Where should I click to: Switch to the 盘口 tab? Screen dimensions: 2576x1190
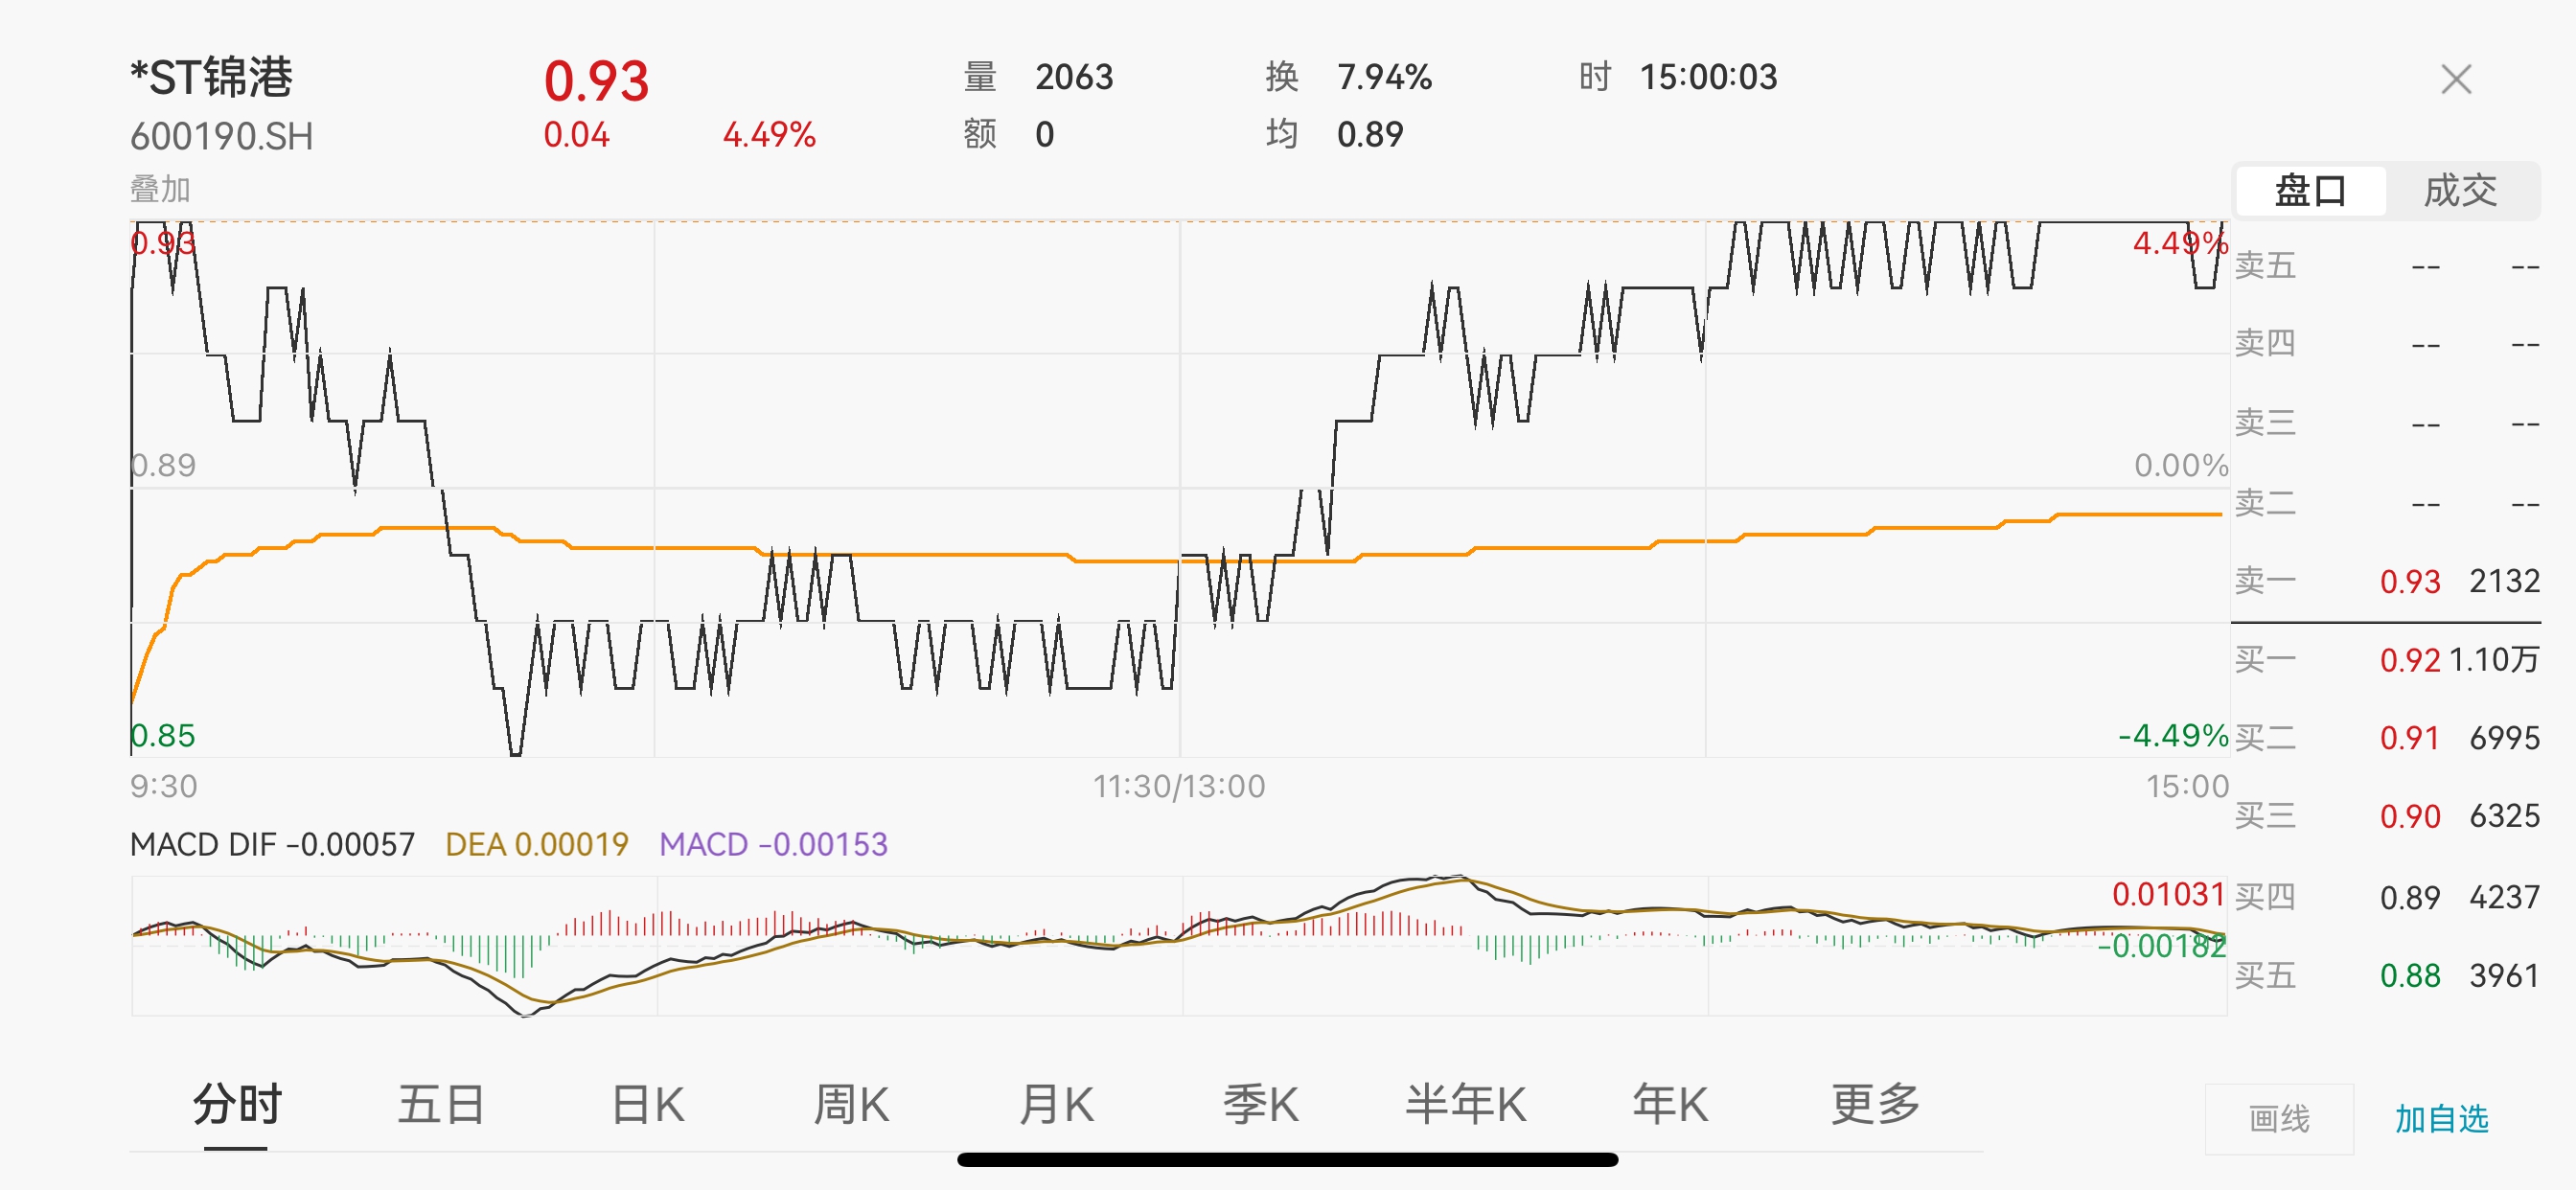pos(2310,190)
